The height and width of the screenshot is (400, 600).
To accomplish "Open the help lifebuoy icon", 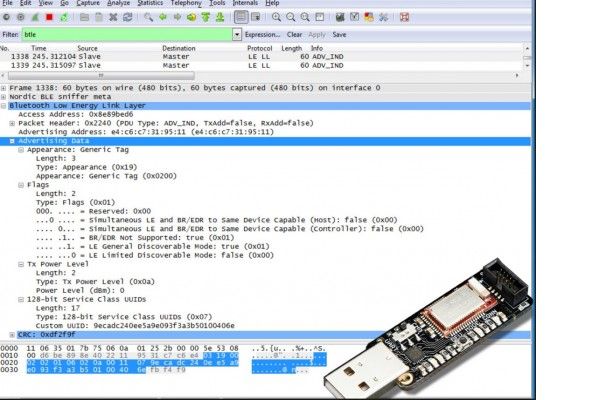I will coord(404,17).
